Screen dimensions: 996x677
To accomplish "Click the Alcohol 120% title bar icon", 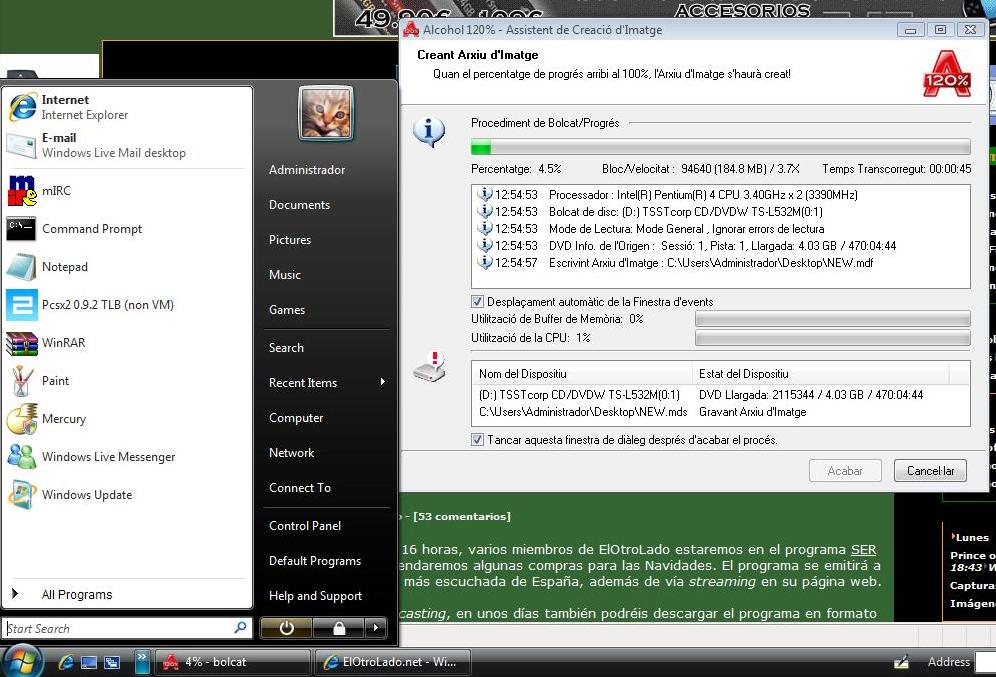I will (411, 29).
